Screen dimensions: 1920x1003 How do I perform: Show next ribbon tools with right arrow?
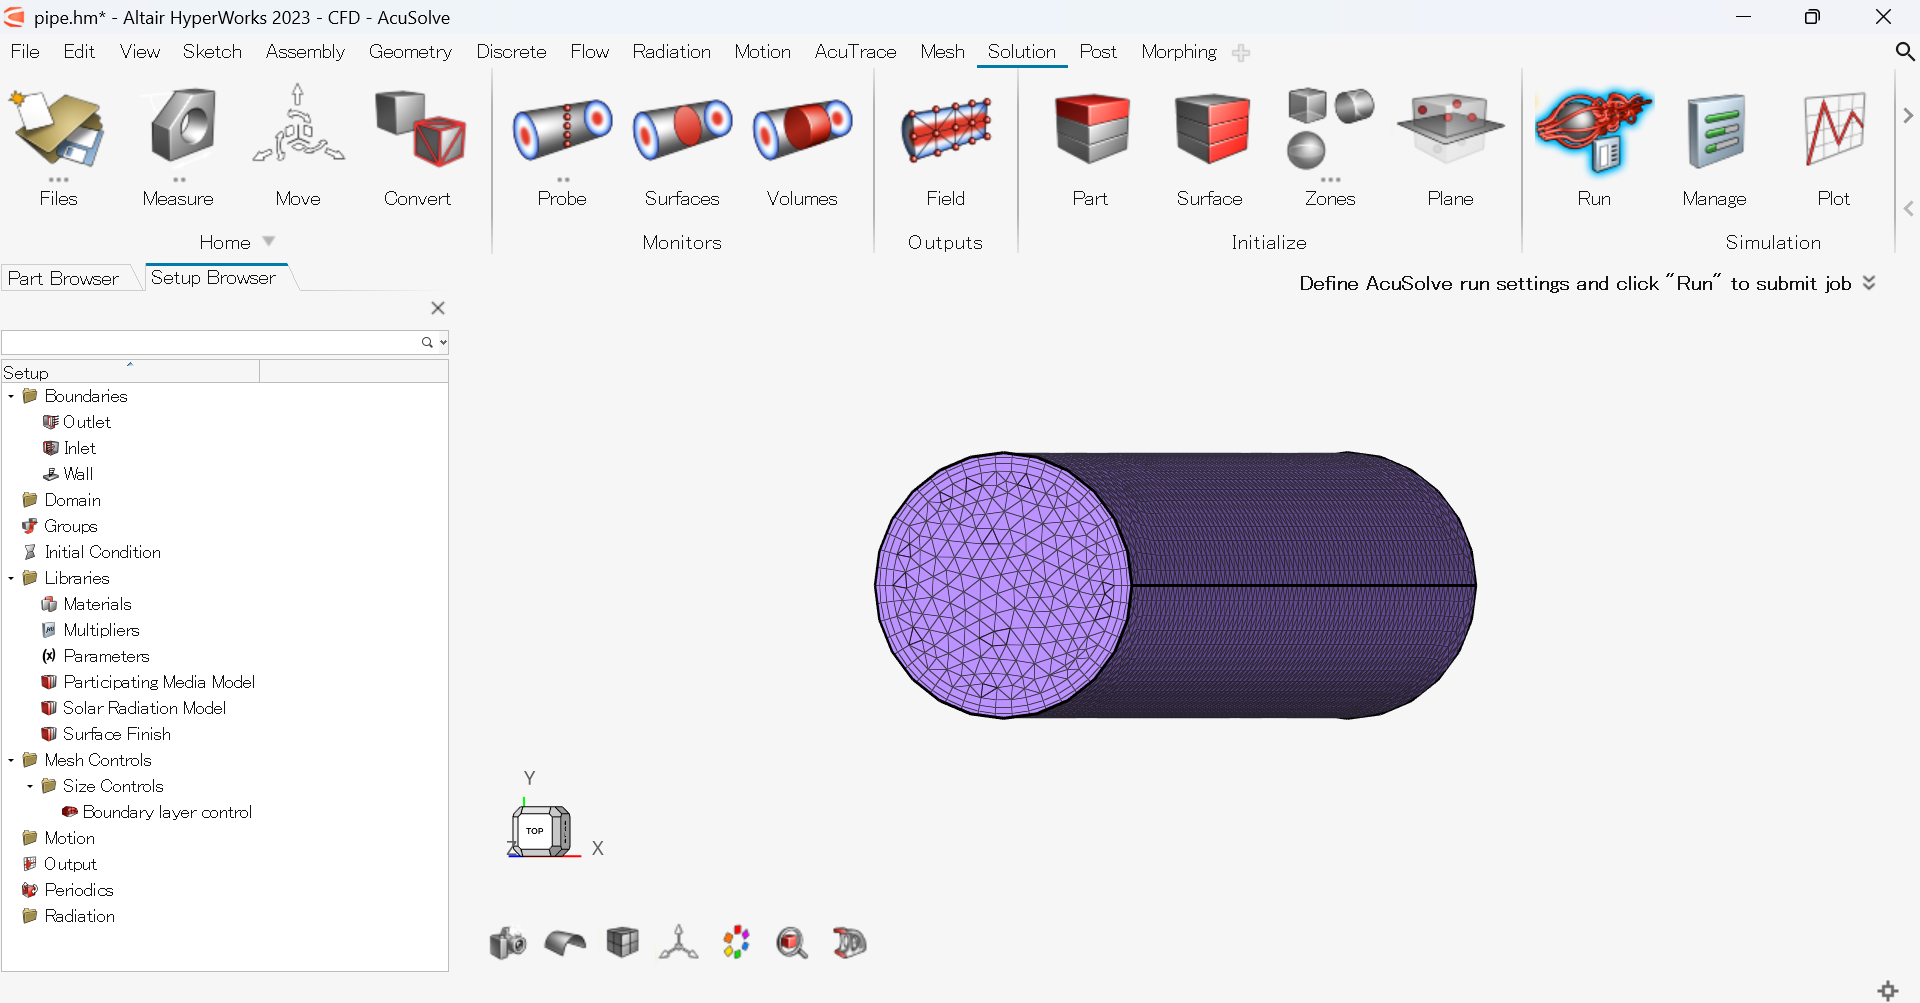[1908, 116]
